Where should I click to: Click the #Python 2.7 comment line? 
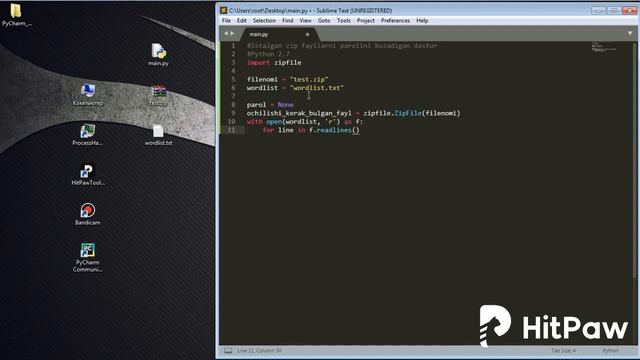click(268, 54)
